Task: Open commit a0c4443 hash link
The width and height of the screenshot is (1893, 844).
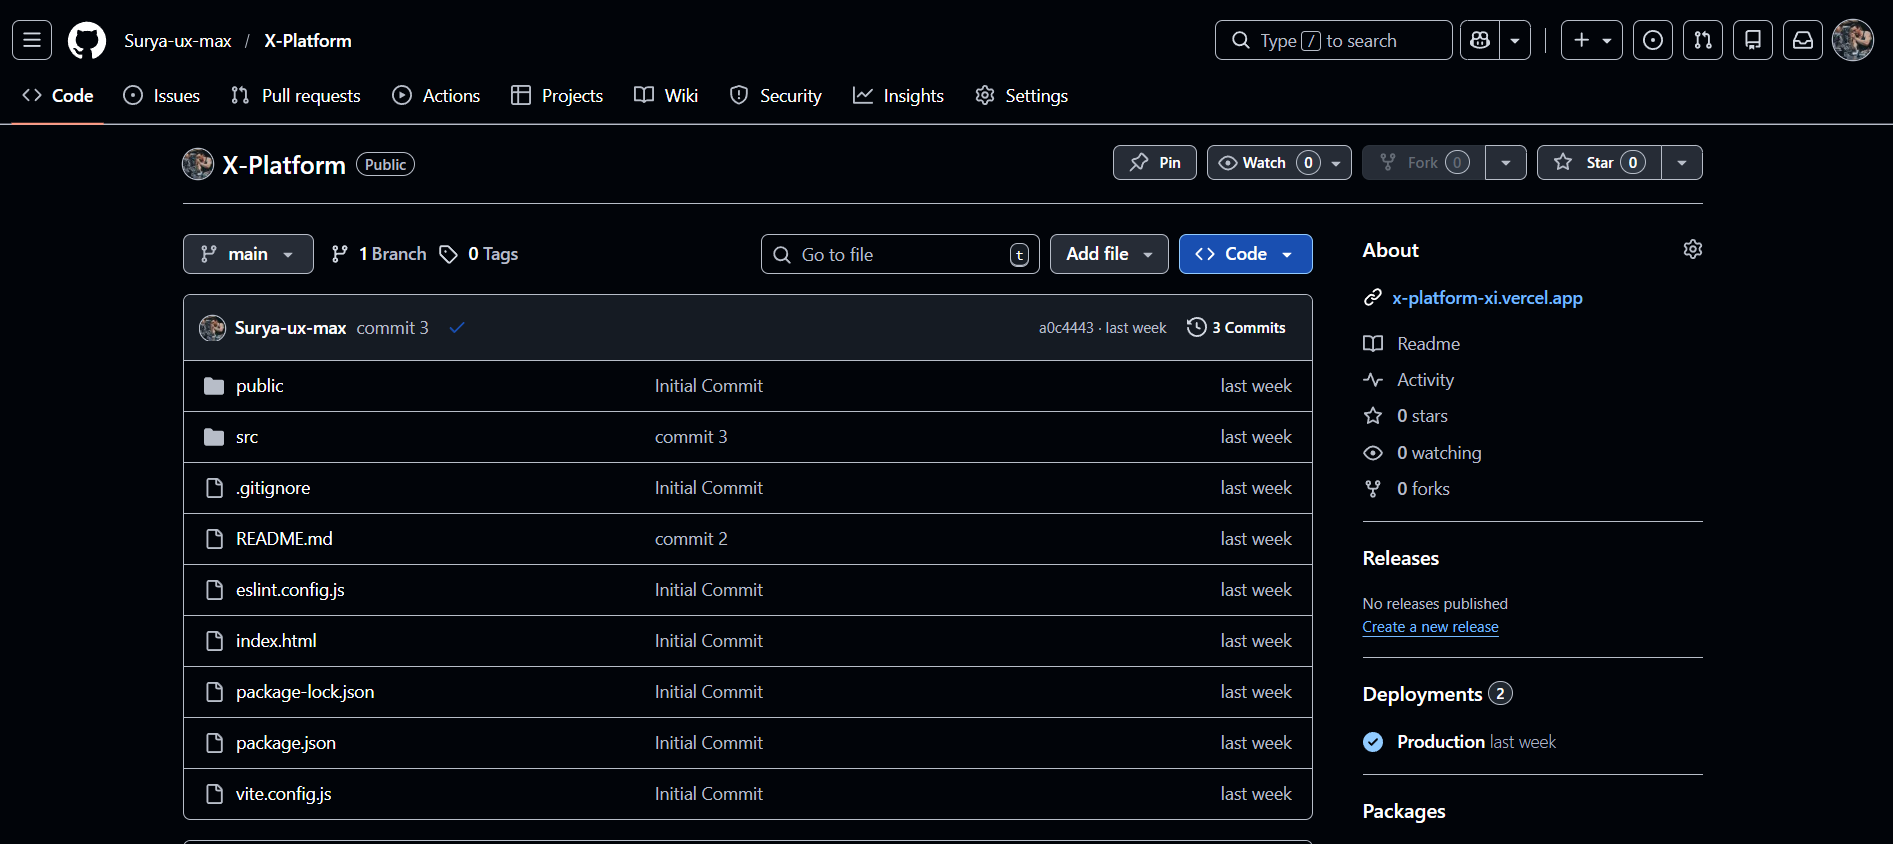Action: (1066, 328)
